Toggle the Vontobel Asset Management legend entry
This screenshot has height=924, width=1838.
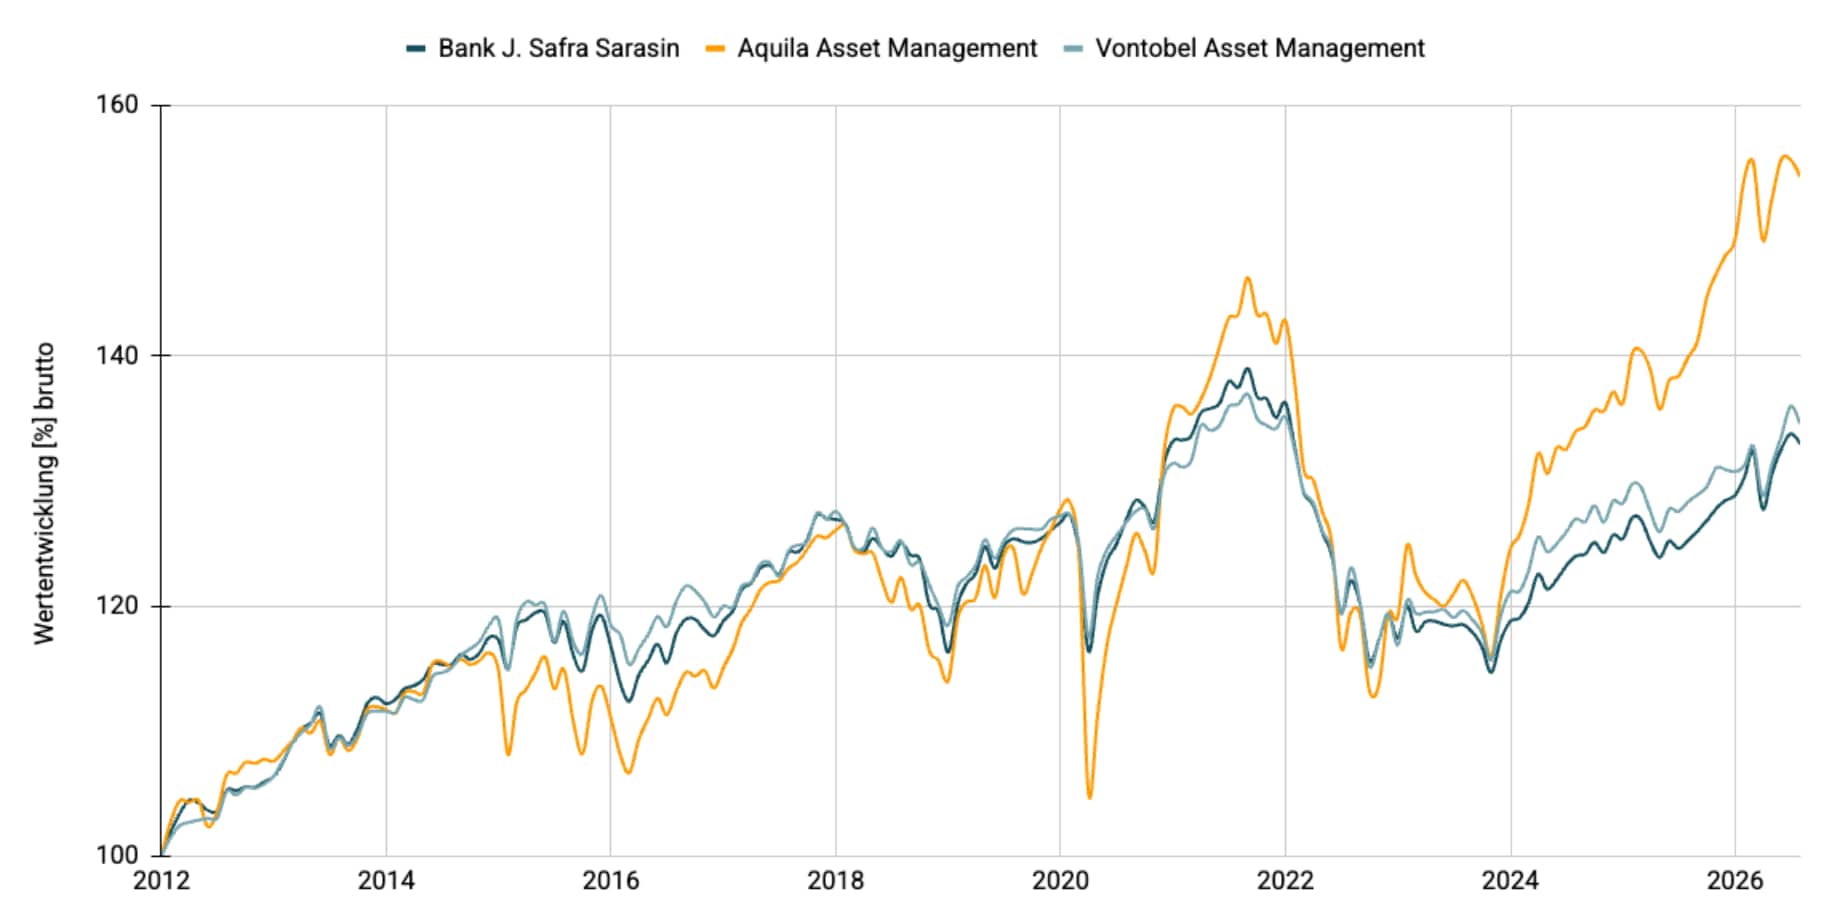tap(1244, 48)
